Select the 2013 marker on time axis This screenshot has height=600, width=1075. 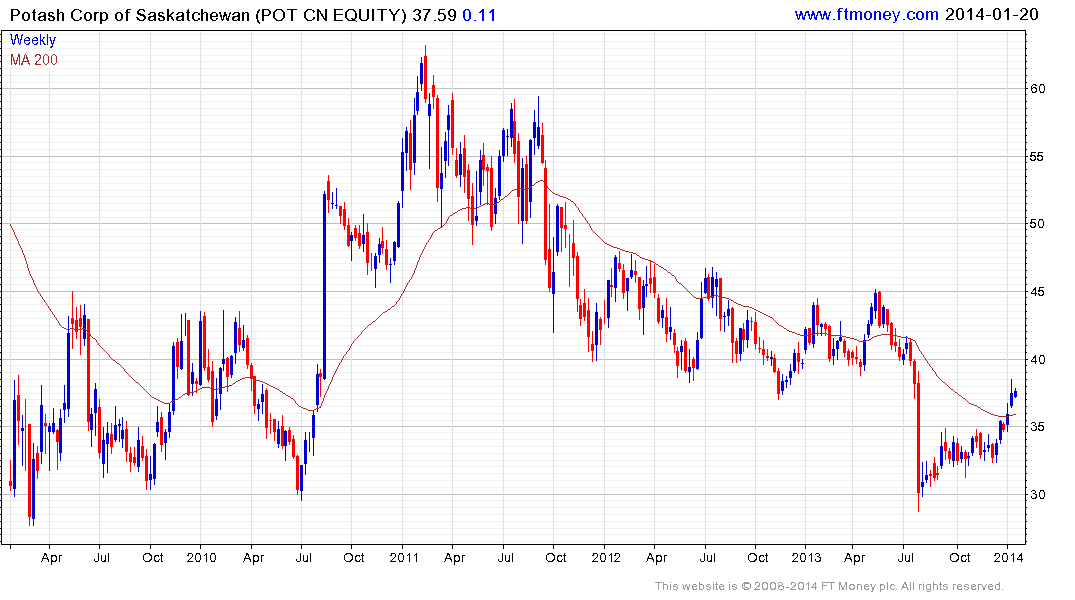(806, 557)
